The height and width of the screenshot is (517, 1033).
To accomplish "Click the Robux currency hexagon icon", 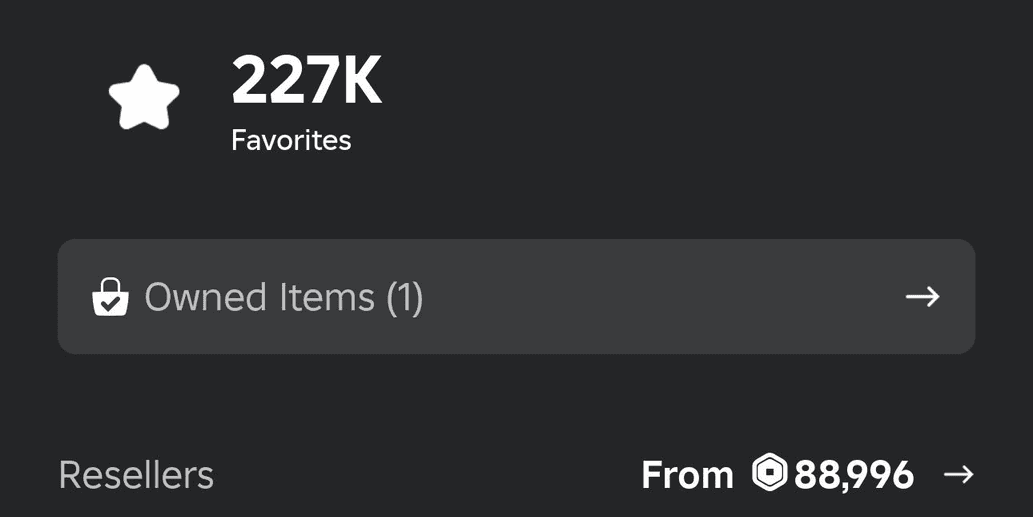I will pyautogui.click(x=769, y=473).
